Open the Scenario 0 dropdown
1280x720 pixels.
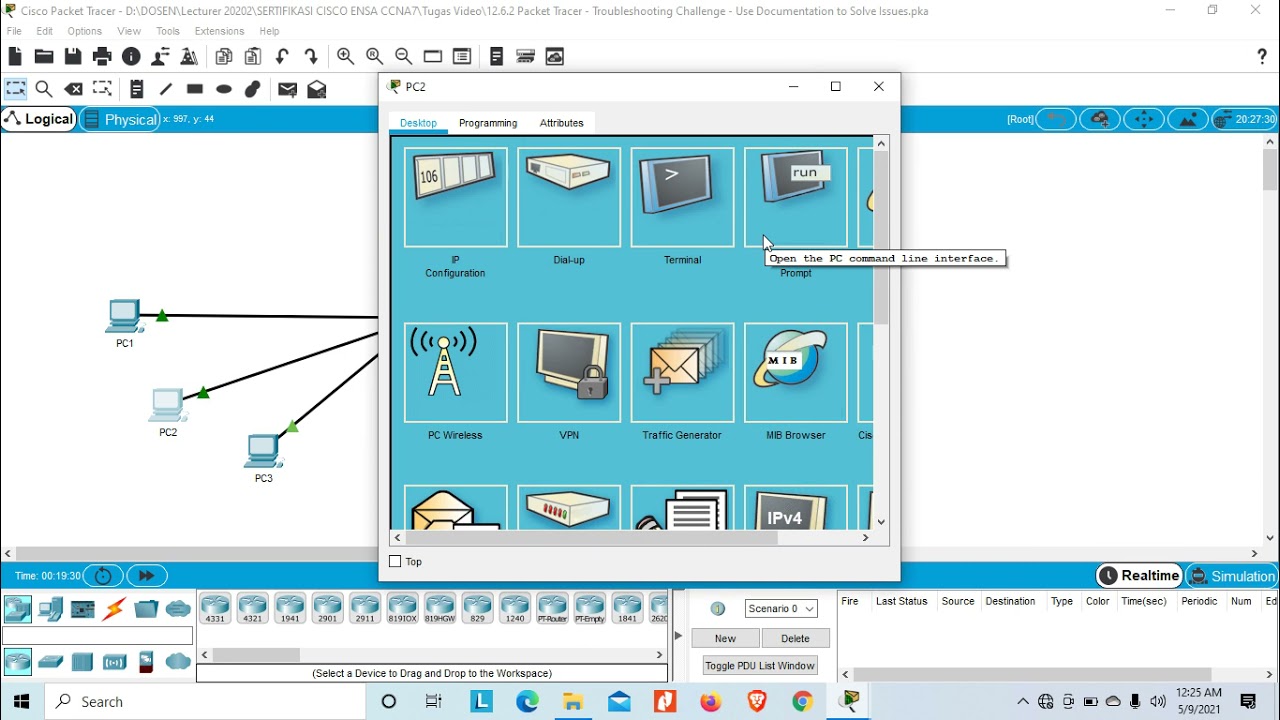(x=781, y=608)
